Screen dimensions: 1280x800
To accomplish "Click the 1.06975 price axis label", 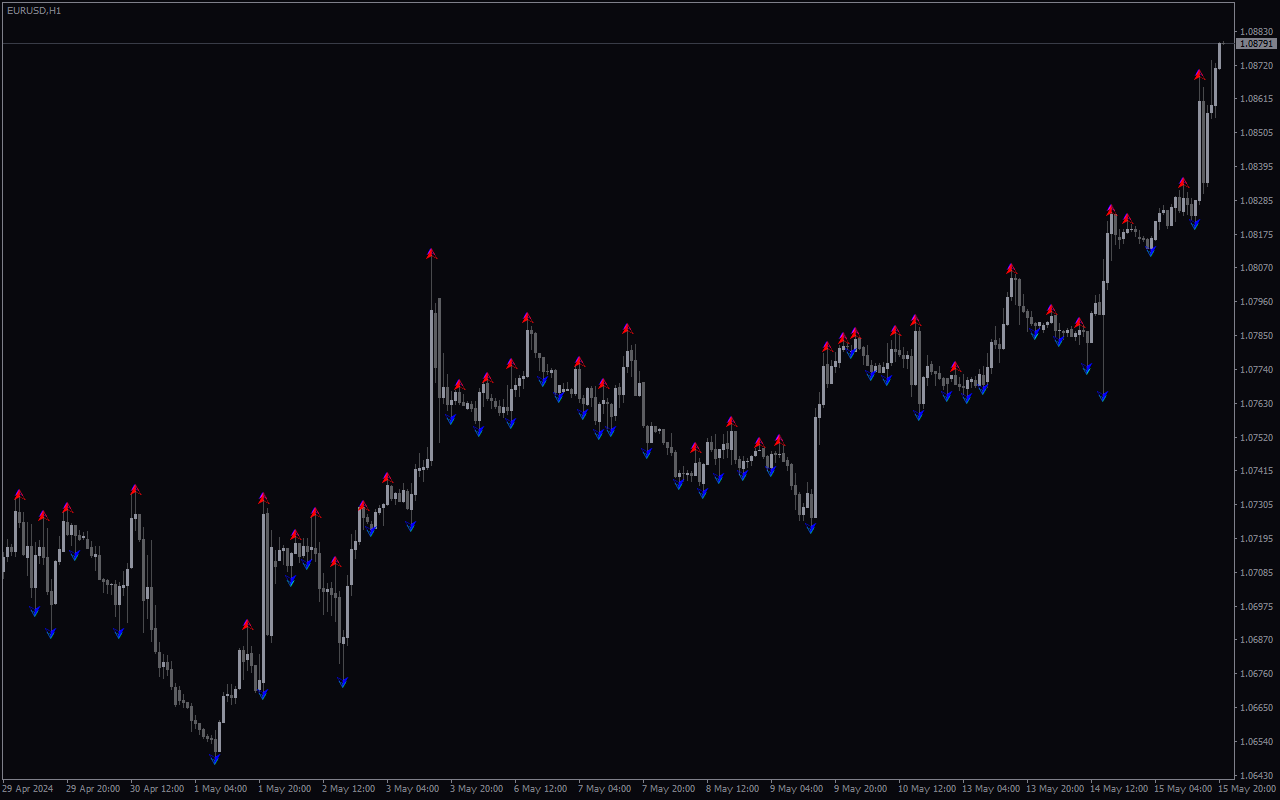I will (x=1256, y=606).
